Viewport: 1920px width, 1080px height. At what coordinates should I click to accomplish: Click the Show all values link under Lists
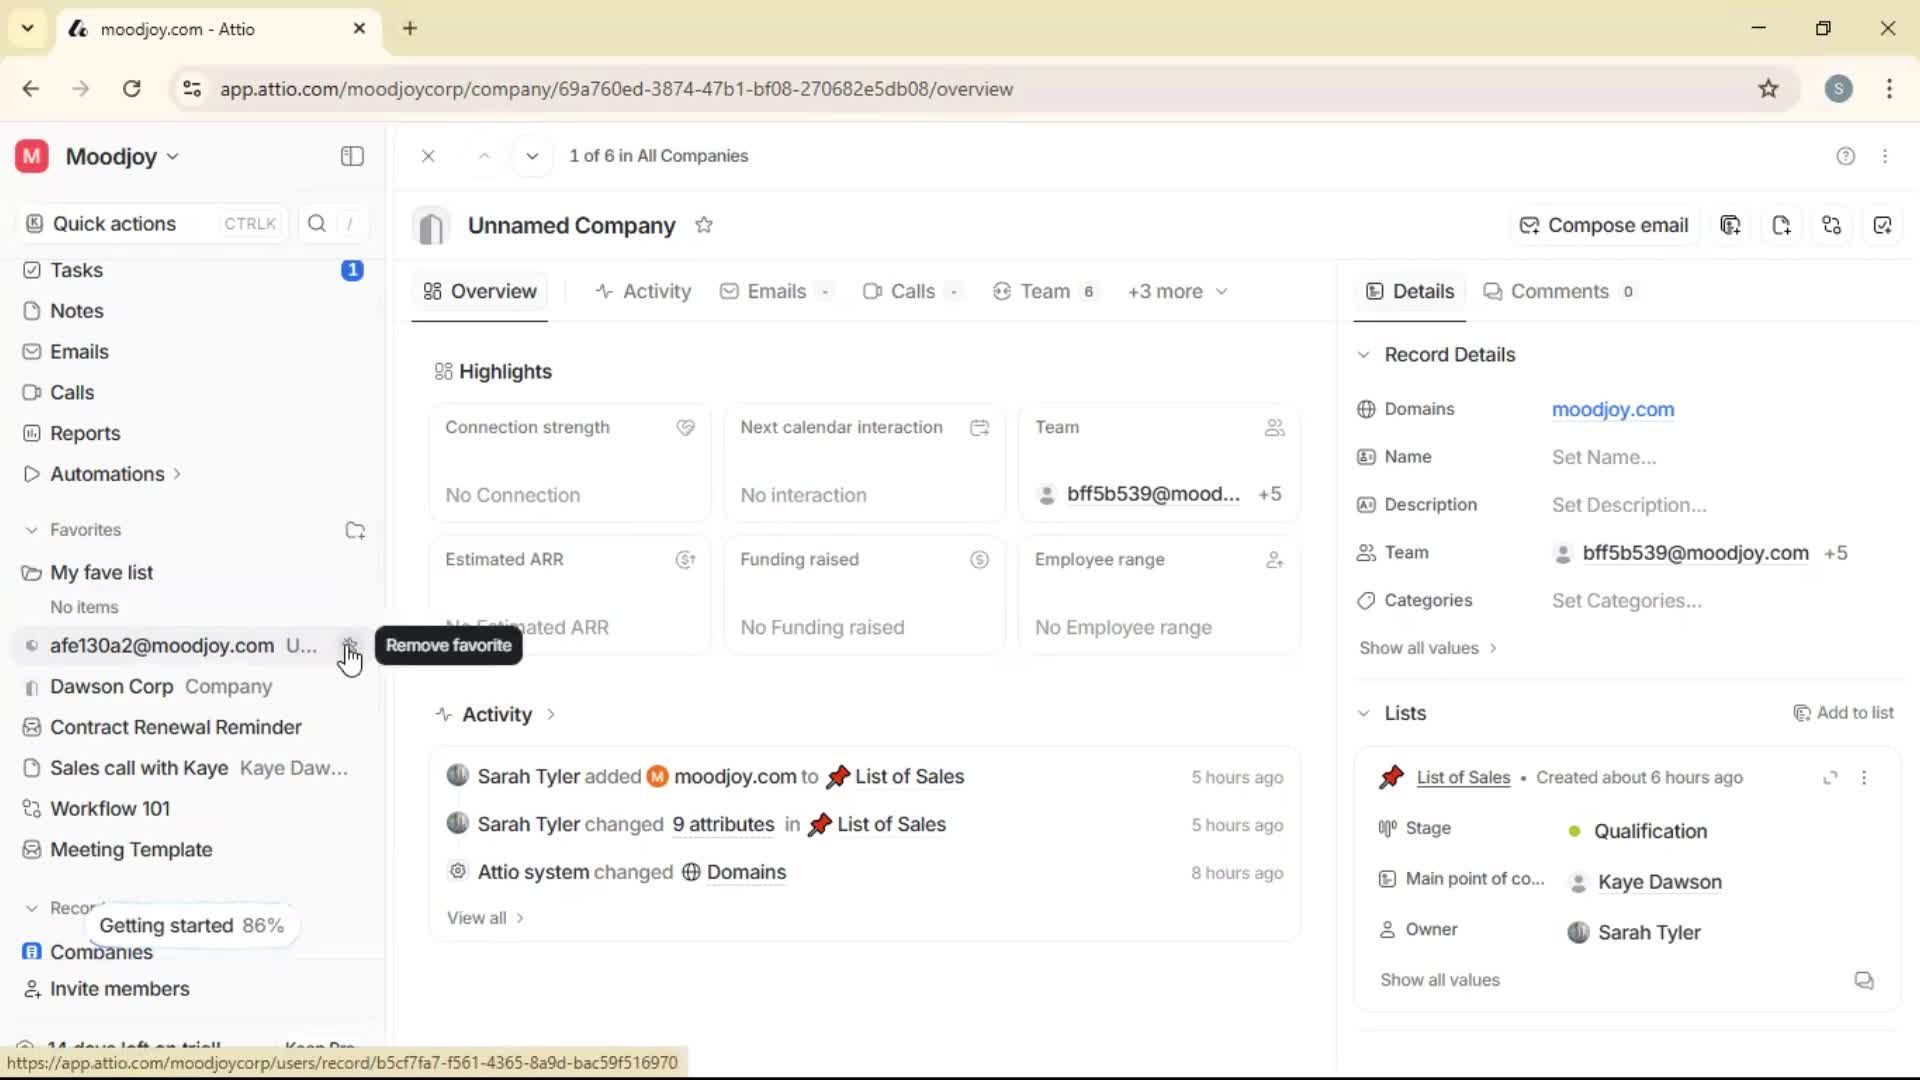[x=1439, y=980]
